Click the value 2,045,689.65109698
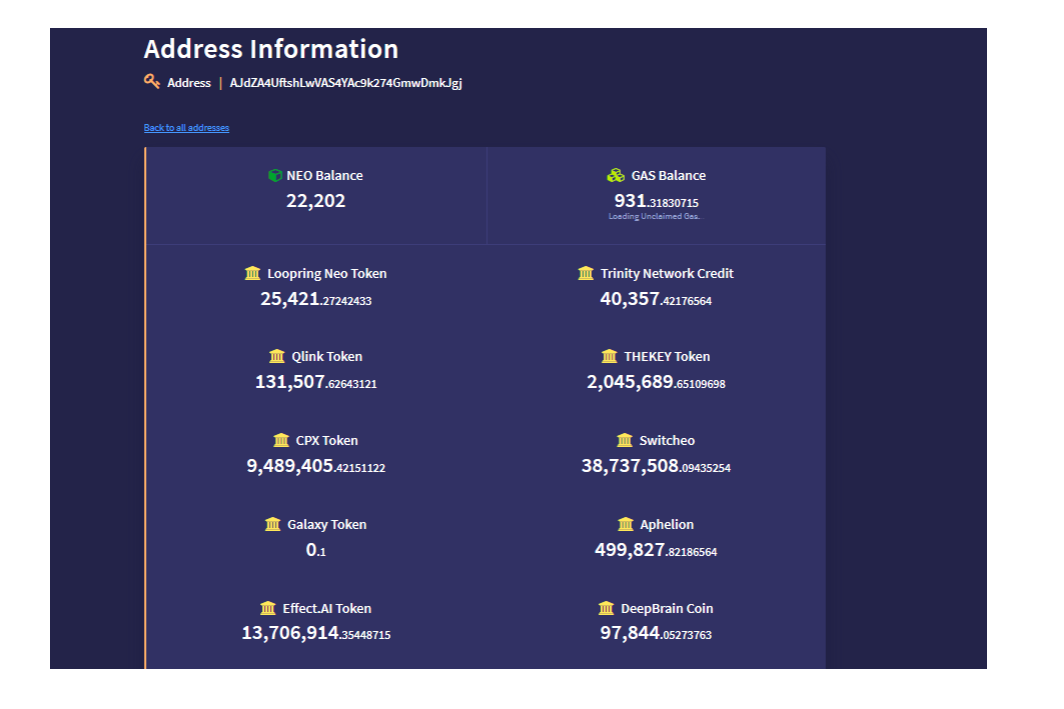The height and width of the screenshot is (709, 1064). click(656, 382)
